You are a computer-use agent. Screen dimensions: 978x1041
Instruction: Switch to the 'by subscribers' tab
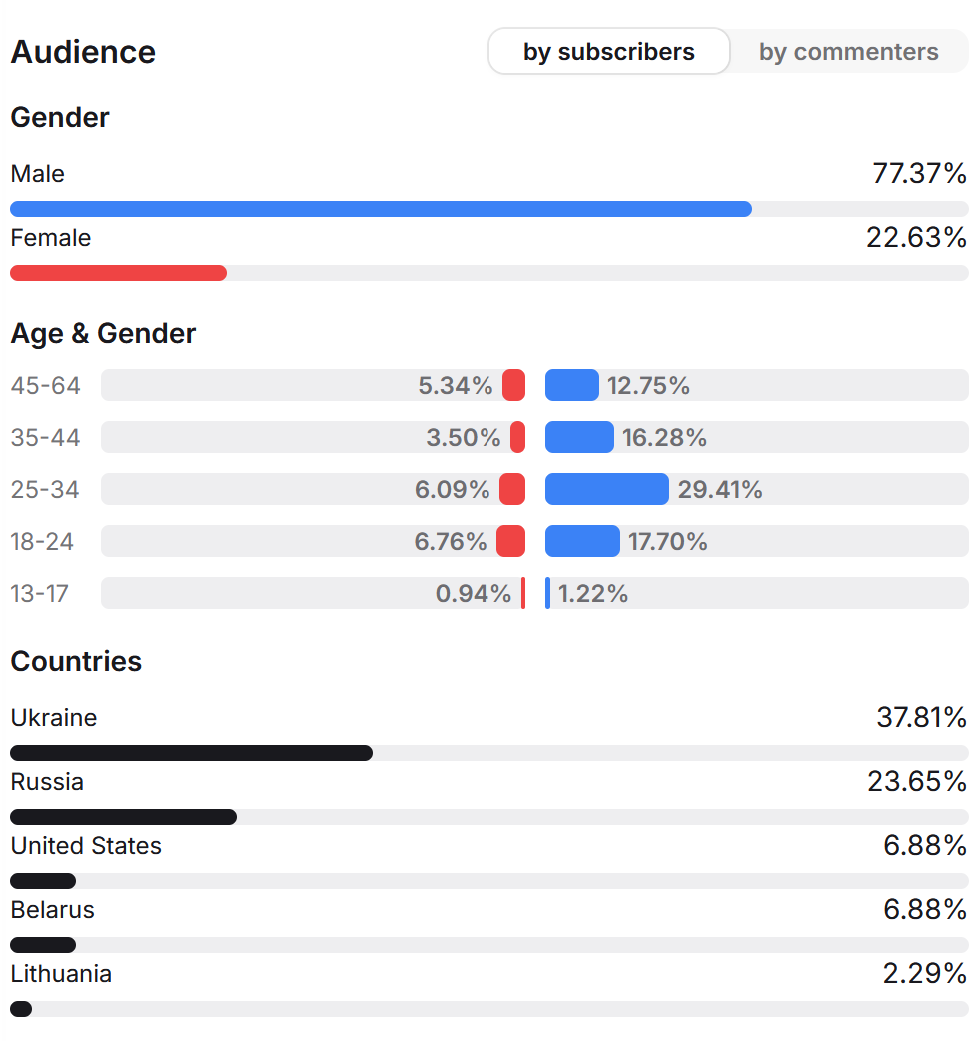point(609,52)
